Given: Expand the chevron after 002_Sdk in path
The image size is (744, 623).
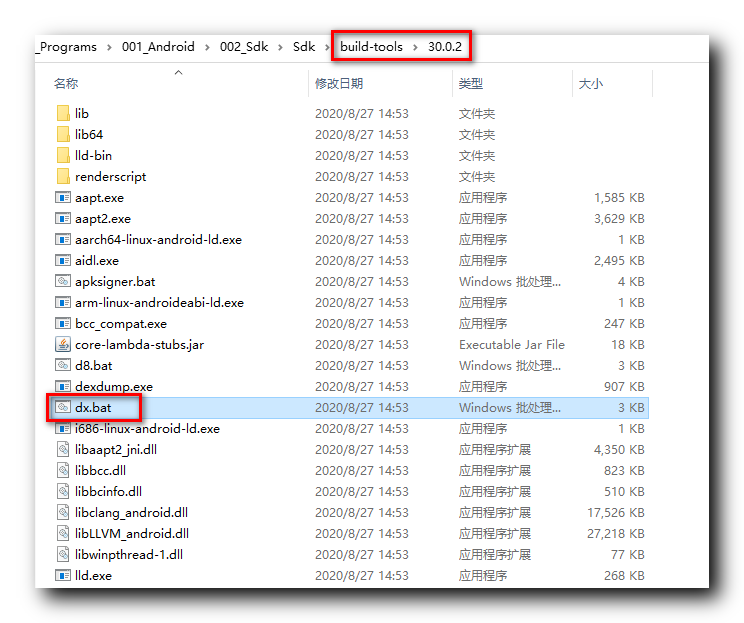Looking at the screenshot, I should [280, 47].
